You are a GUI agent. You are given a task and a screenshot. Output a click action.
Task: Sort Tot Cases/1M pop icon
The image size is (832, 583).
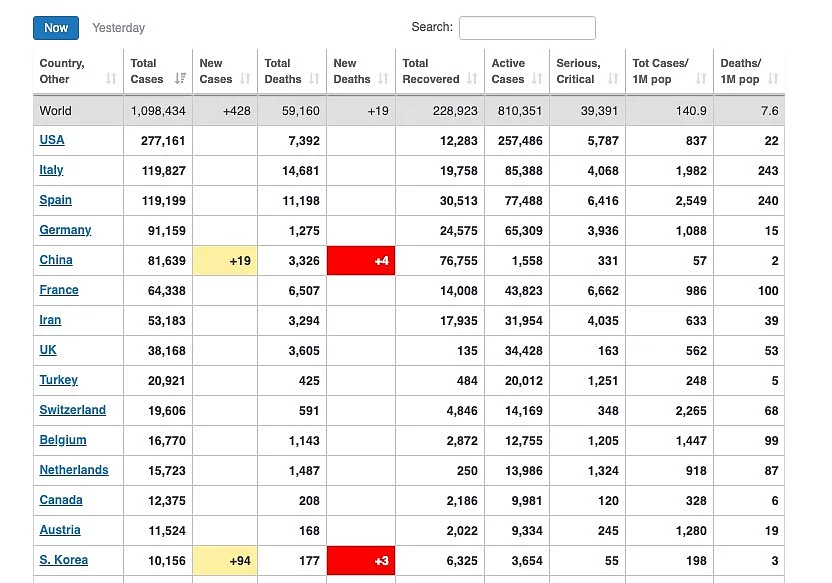pos(701,79)
